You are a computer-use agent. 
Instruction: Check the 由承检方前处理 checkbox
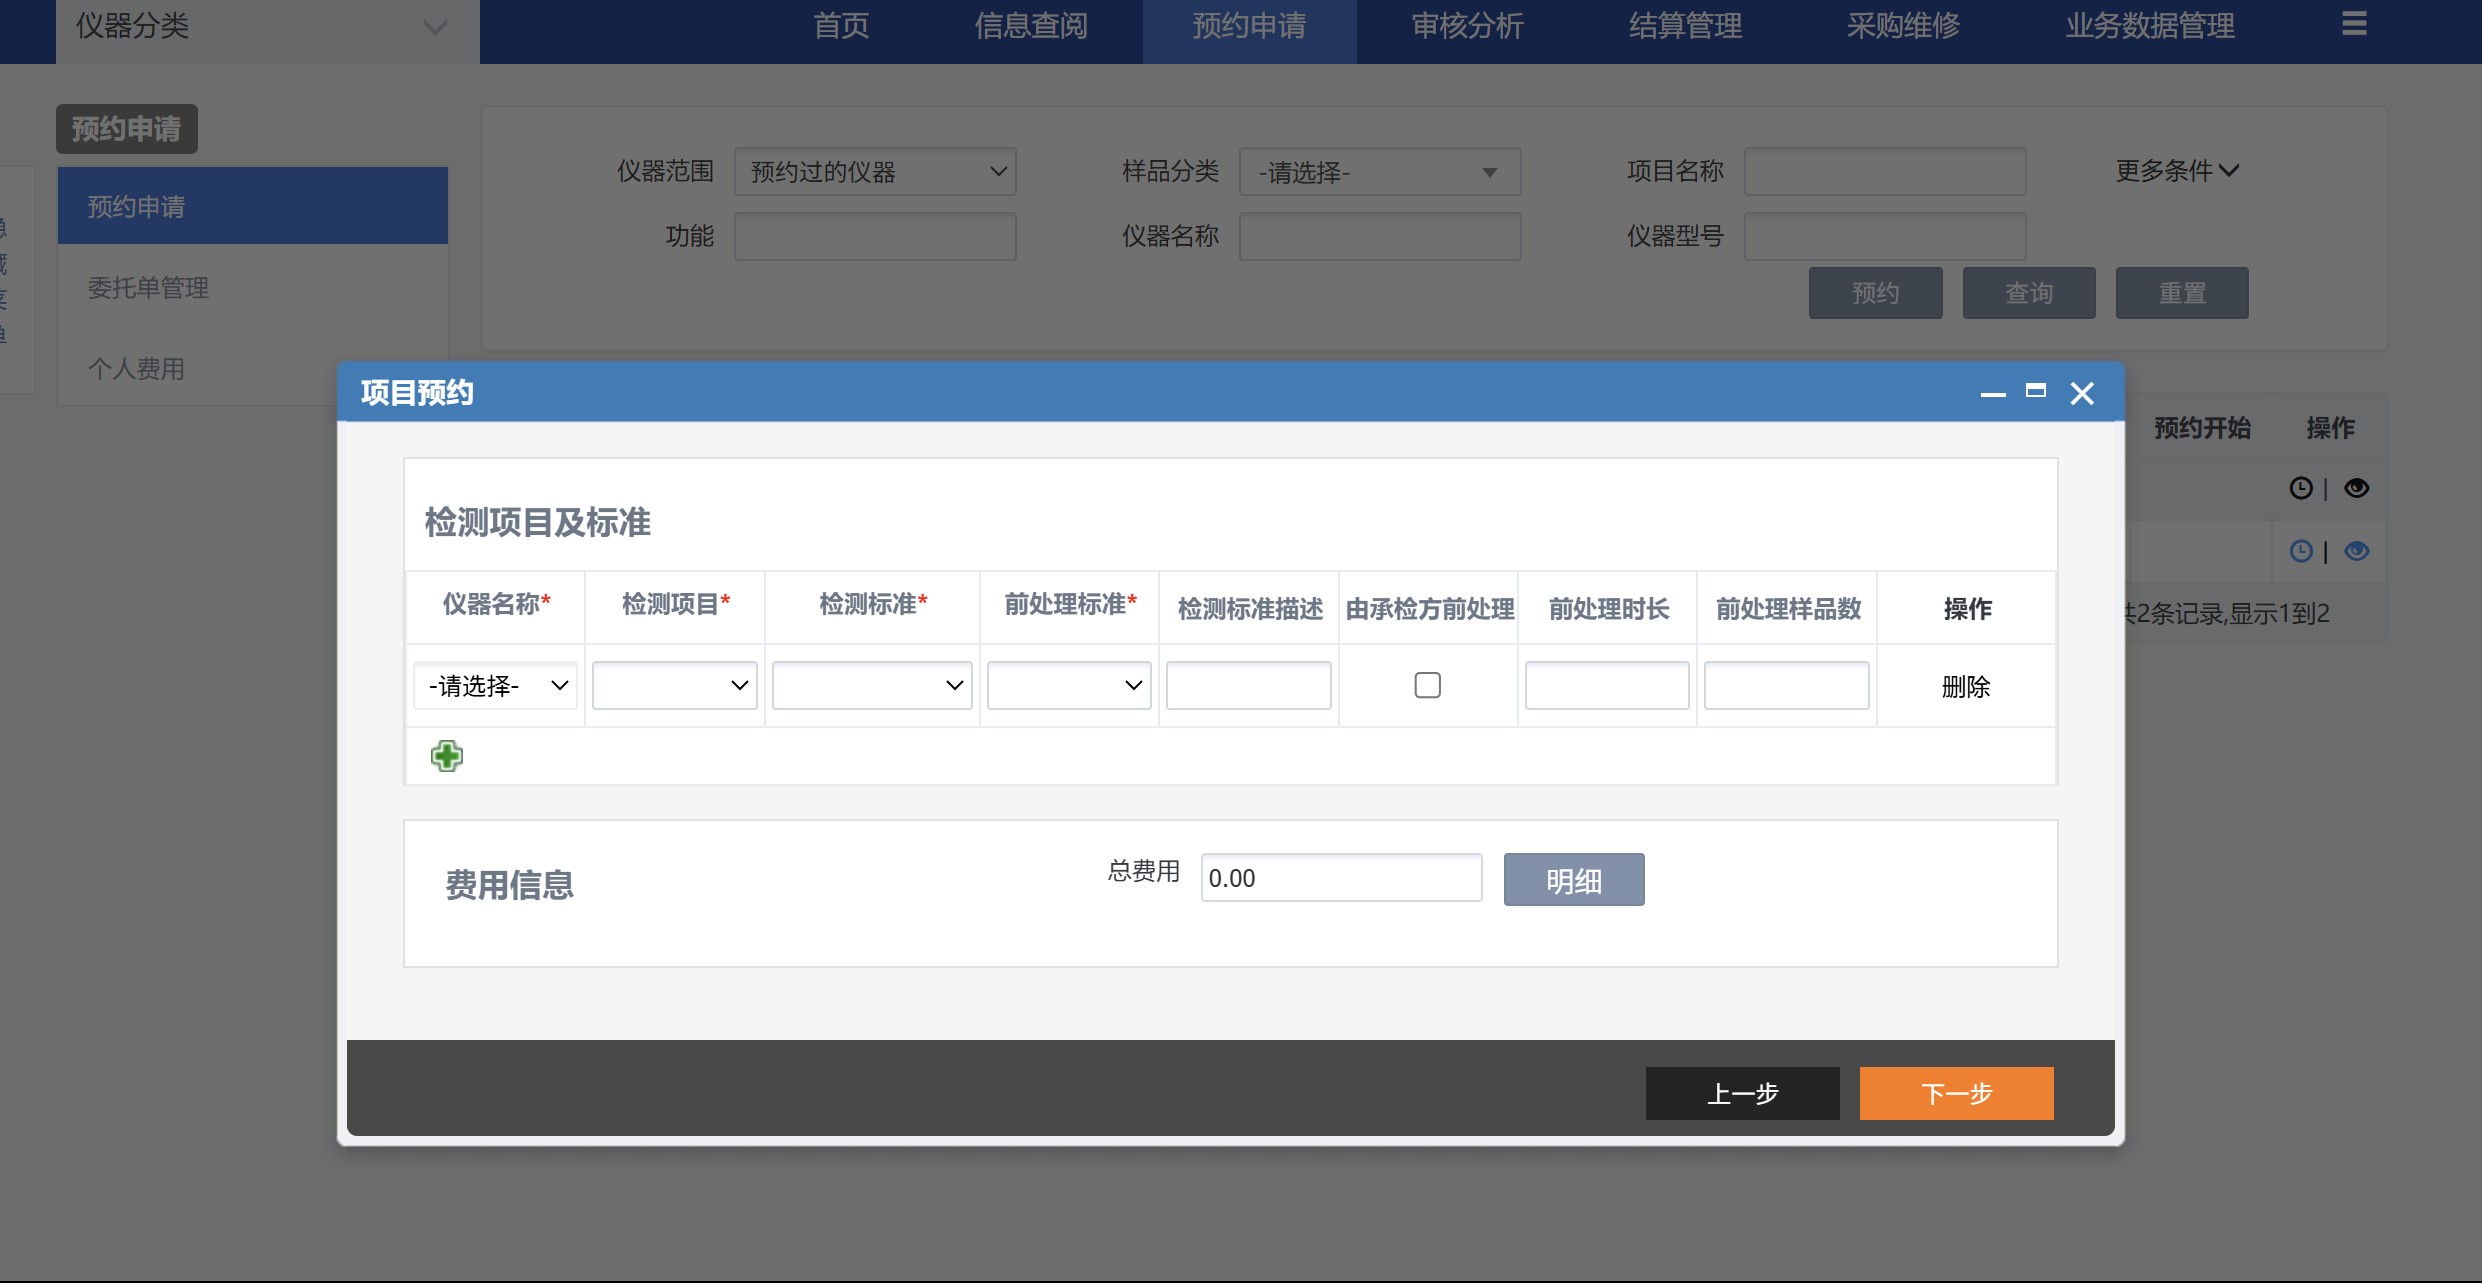[x=1427, y=685]
